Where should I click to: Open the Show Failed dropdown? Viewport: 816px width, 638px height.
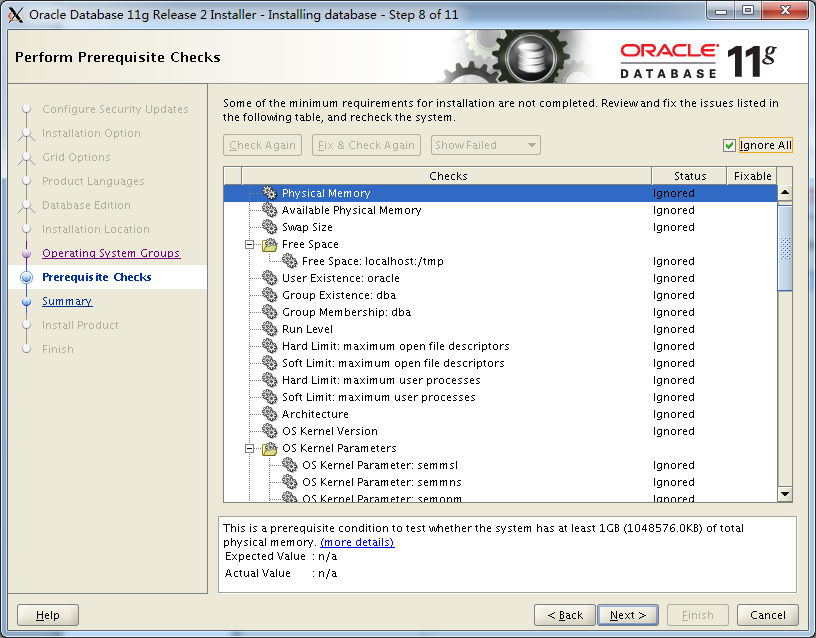(x=486, y=145)
